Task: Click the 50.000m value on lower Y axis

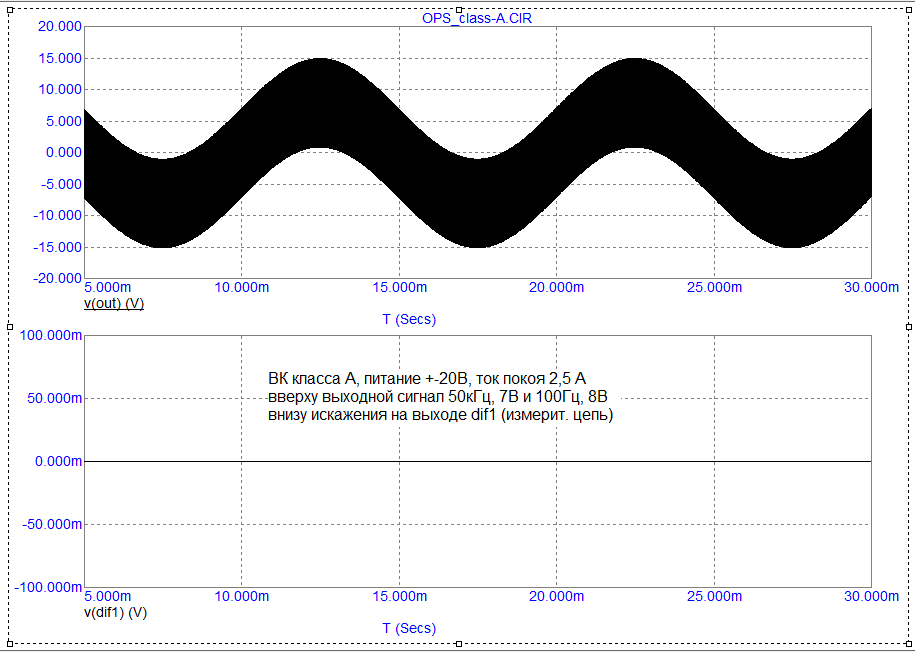Action: [55, 398]
